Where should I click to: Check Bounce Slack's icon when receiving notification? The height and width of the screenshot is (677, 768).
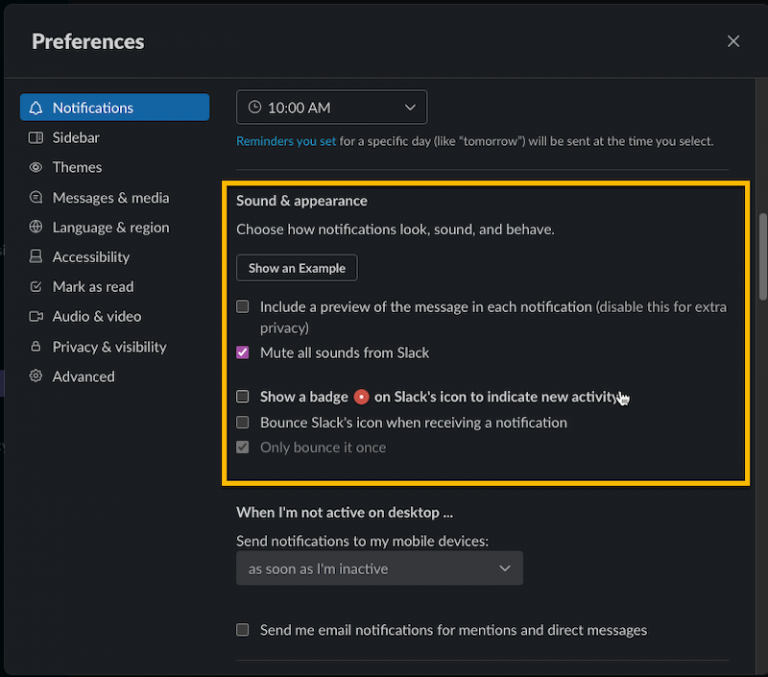coord(243,423)
